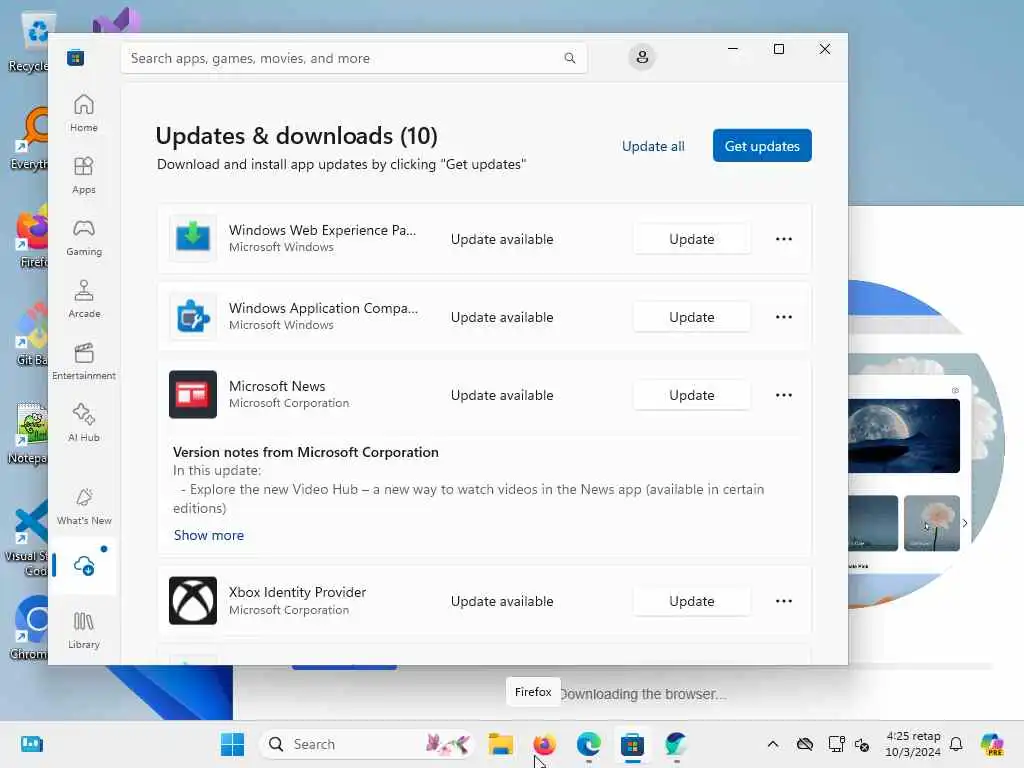Open more options for Windows Web Experience Pack
The width and height of the screenshot is (1024, 768).
click(784, 239)
